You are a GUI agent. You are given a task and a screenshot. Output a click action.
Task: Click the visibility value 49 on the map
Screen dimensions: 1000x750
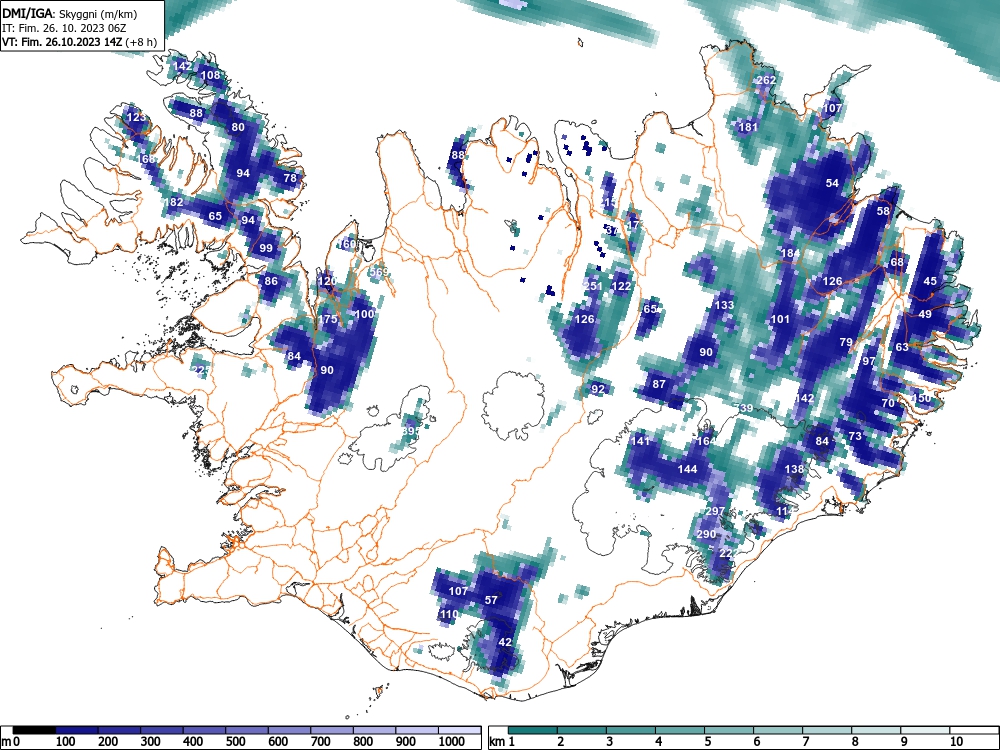[925, 314]
